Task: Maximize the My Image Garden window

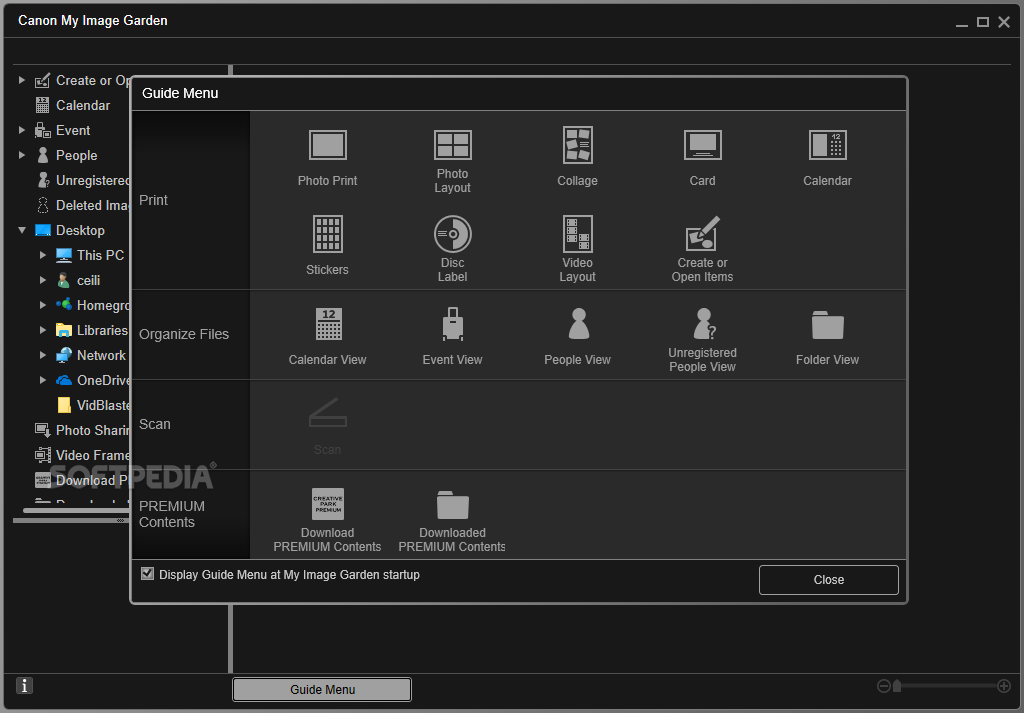Action: (x=982, y=22)
